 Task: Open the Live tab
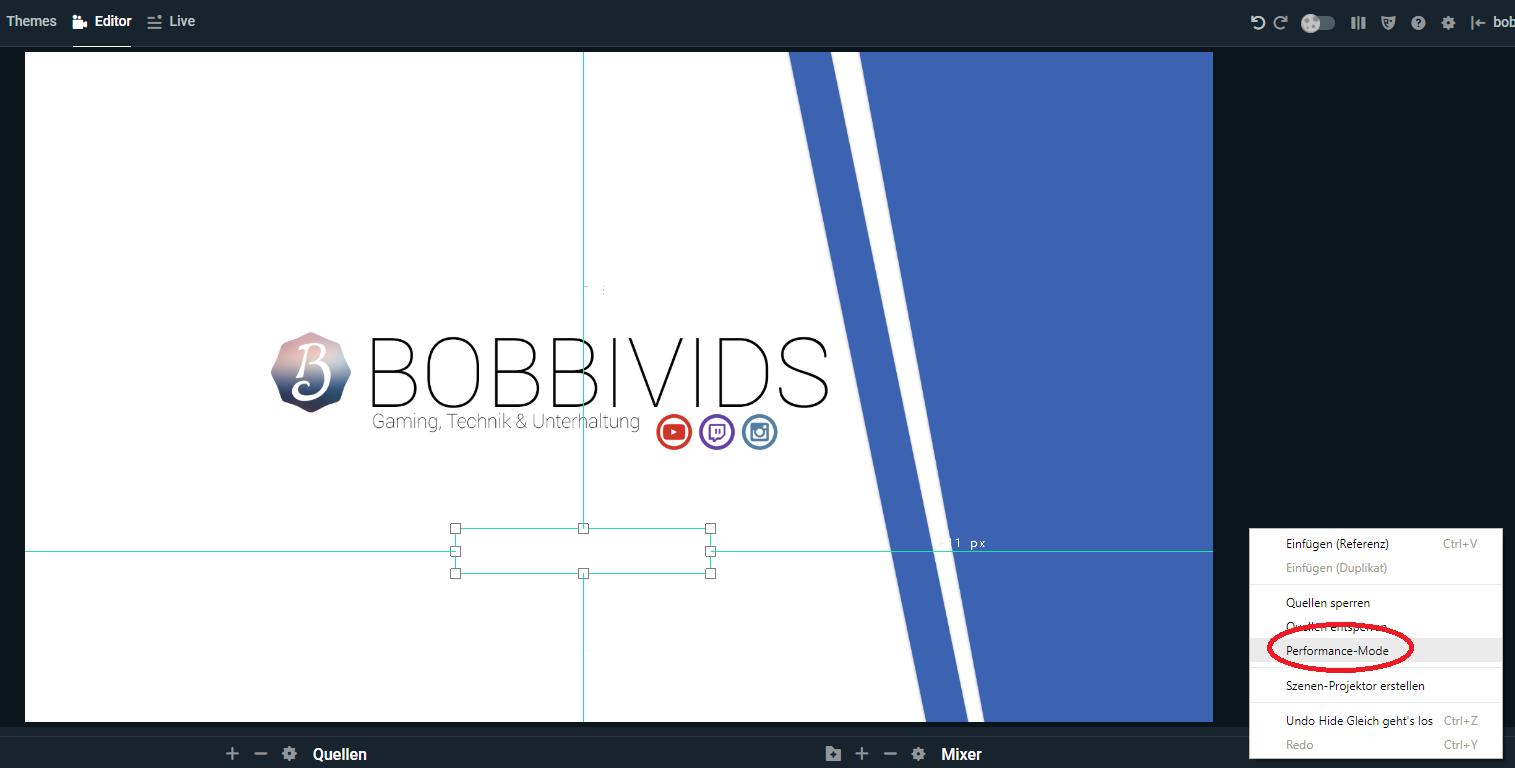click(171, 21)
